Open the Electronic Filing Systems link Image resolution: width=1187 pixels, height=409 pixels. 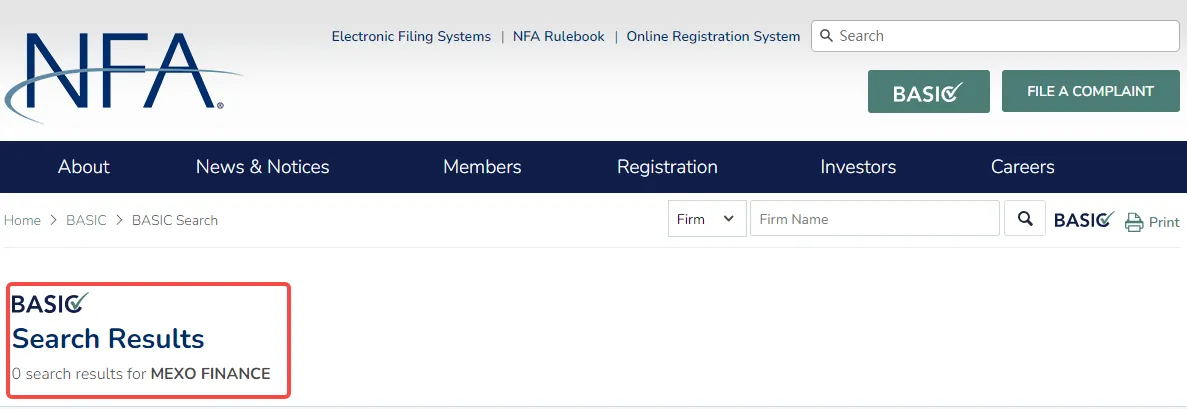click(x=411, y=36)
